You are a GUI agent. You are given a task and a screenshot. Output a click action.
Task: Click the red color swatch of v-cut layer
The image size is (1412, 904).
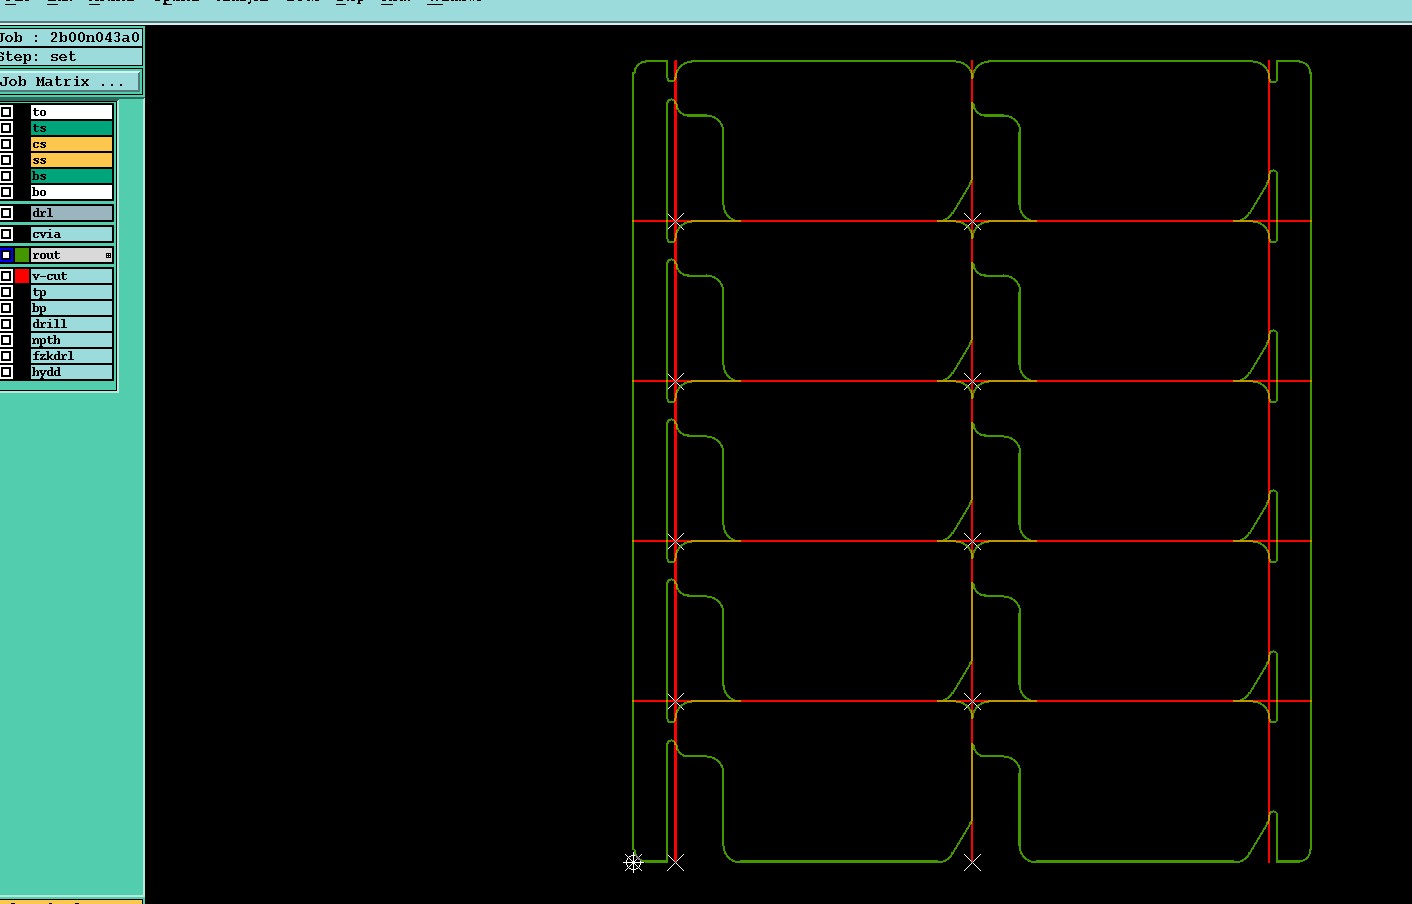[22, 276]
